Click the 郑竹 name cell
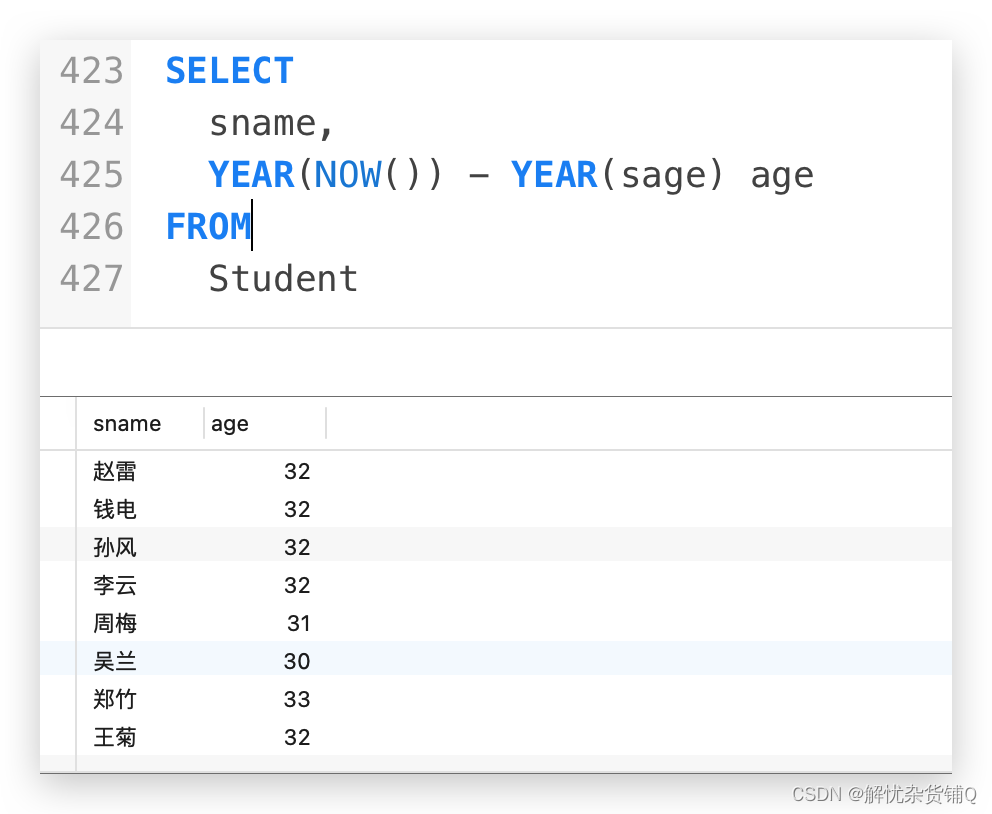The image size is (992, 814). pos(115,699)
